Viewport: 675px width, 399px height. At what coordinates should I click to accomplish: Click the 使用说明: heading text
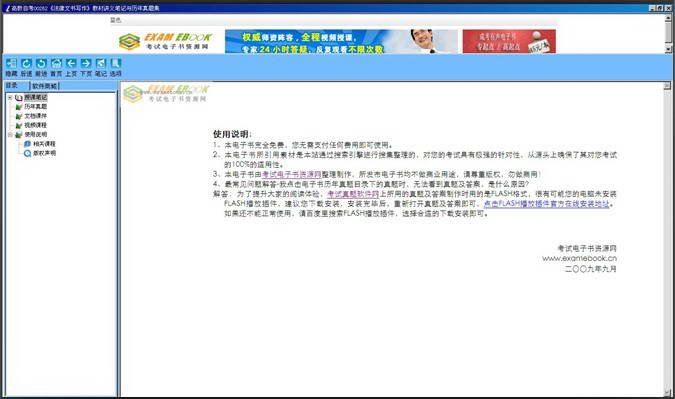click(x=232, y=134)
